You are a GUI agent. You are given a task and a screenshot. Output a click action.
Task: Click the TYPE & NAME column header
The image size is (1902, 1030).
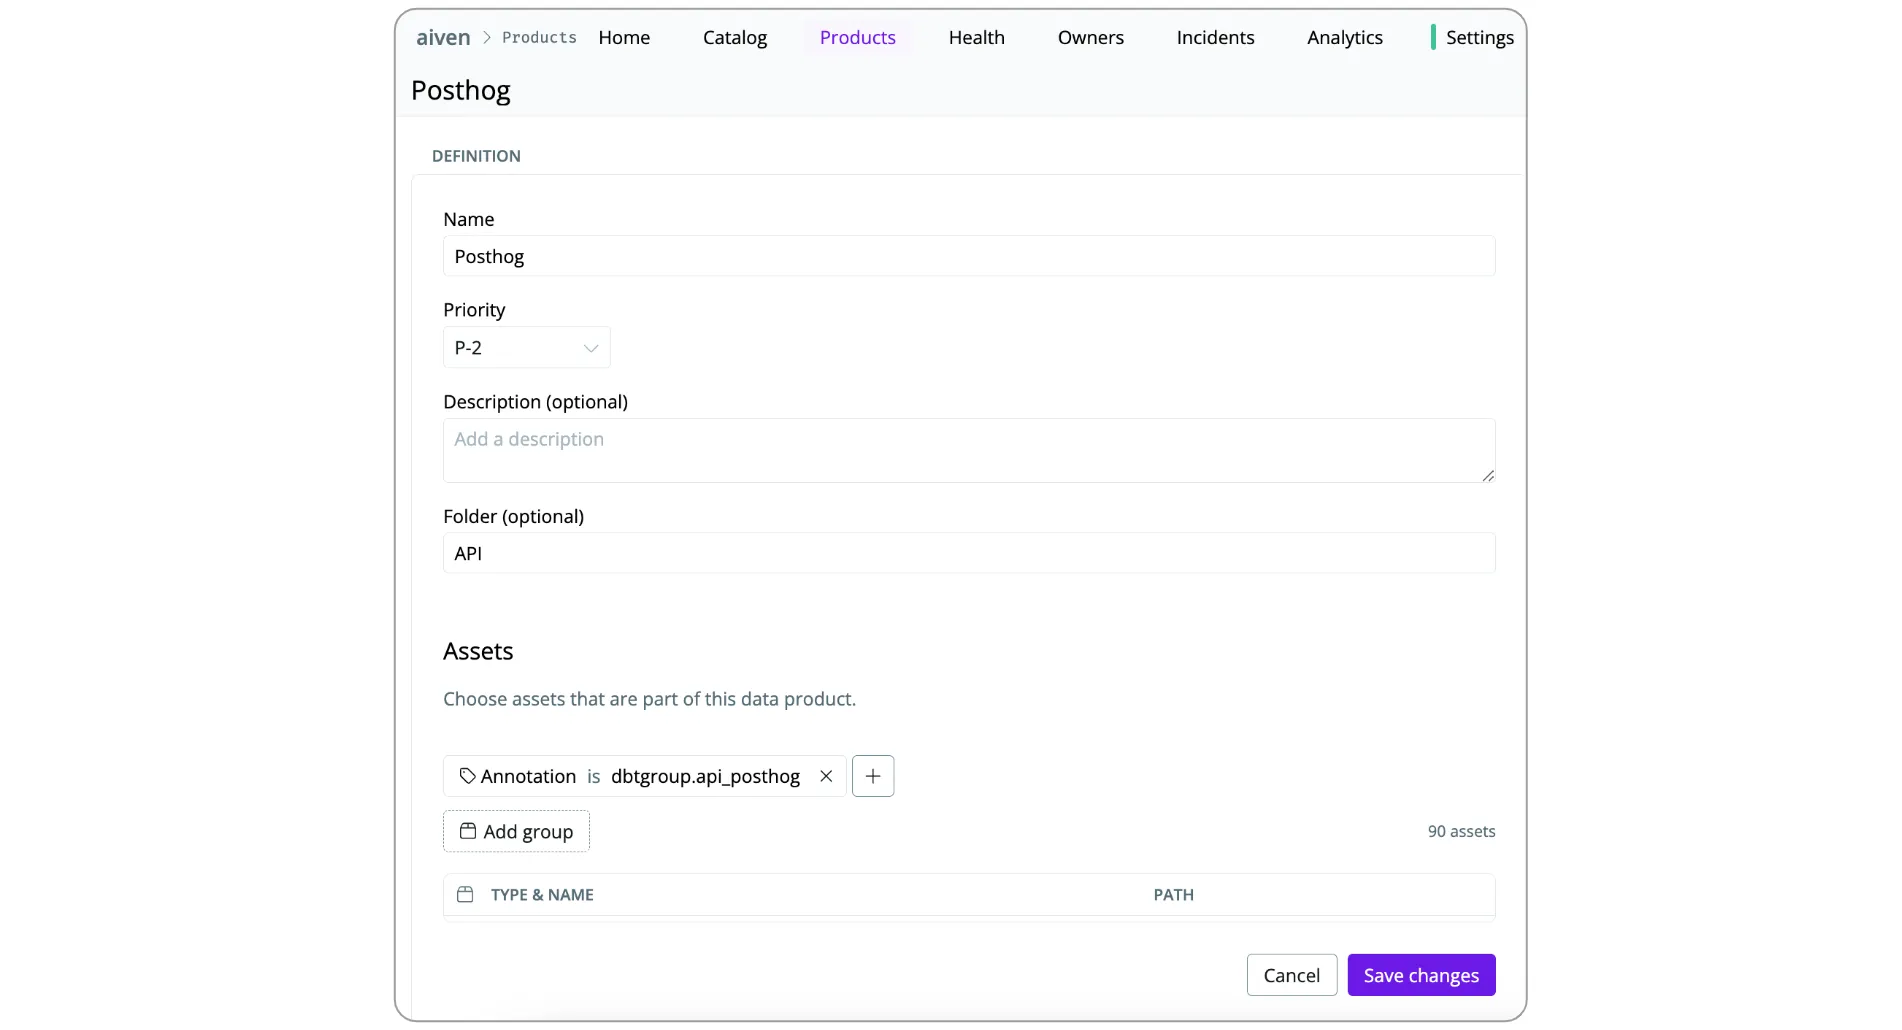tap(542, 895)
